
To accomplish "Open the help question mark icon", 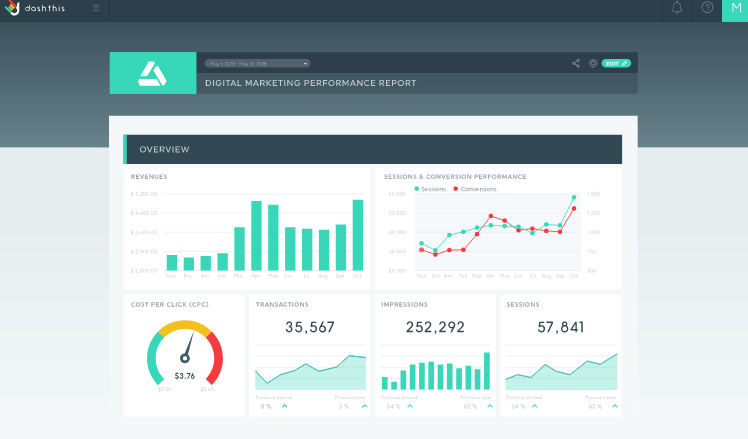I will (x=707, y=8).
